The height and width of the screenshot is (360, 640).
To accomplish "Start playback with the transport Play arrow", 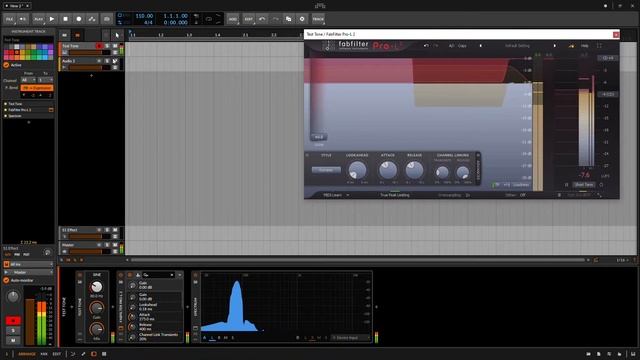I will coord(52,19).
